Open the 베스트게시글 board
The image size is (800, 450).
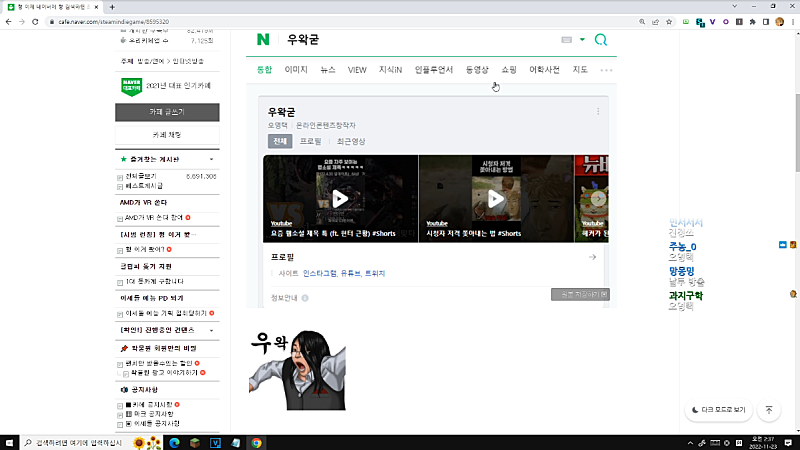click(x=144, y=186)
